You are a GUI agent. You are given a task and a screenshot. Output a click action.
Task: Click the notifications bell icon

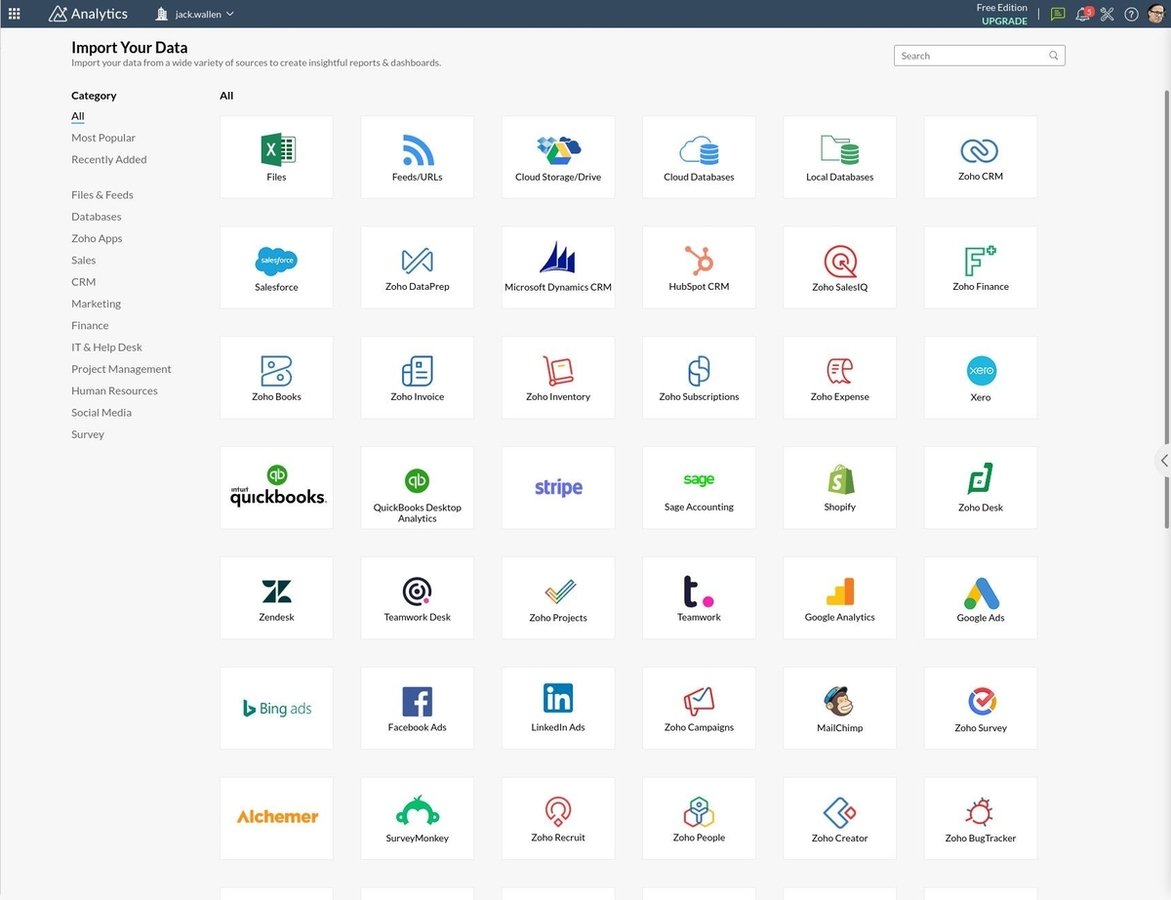[x=1082, y=14]
